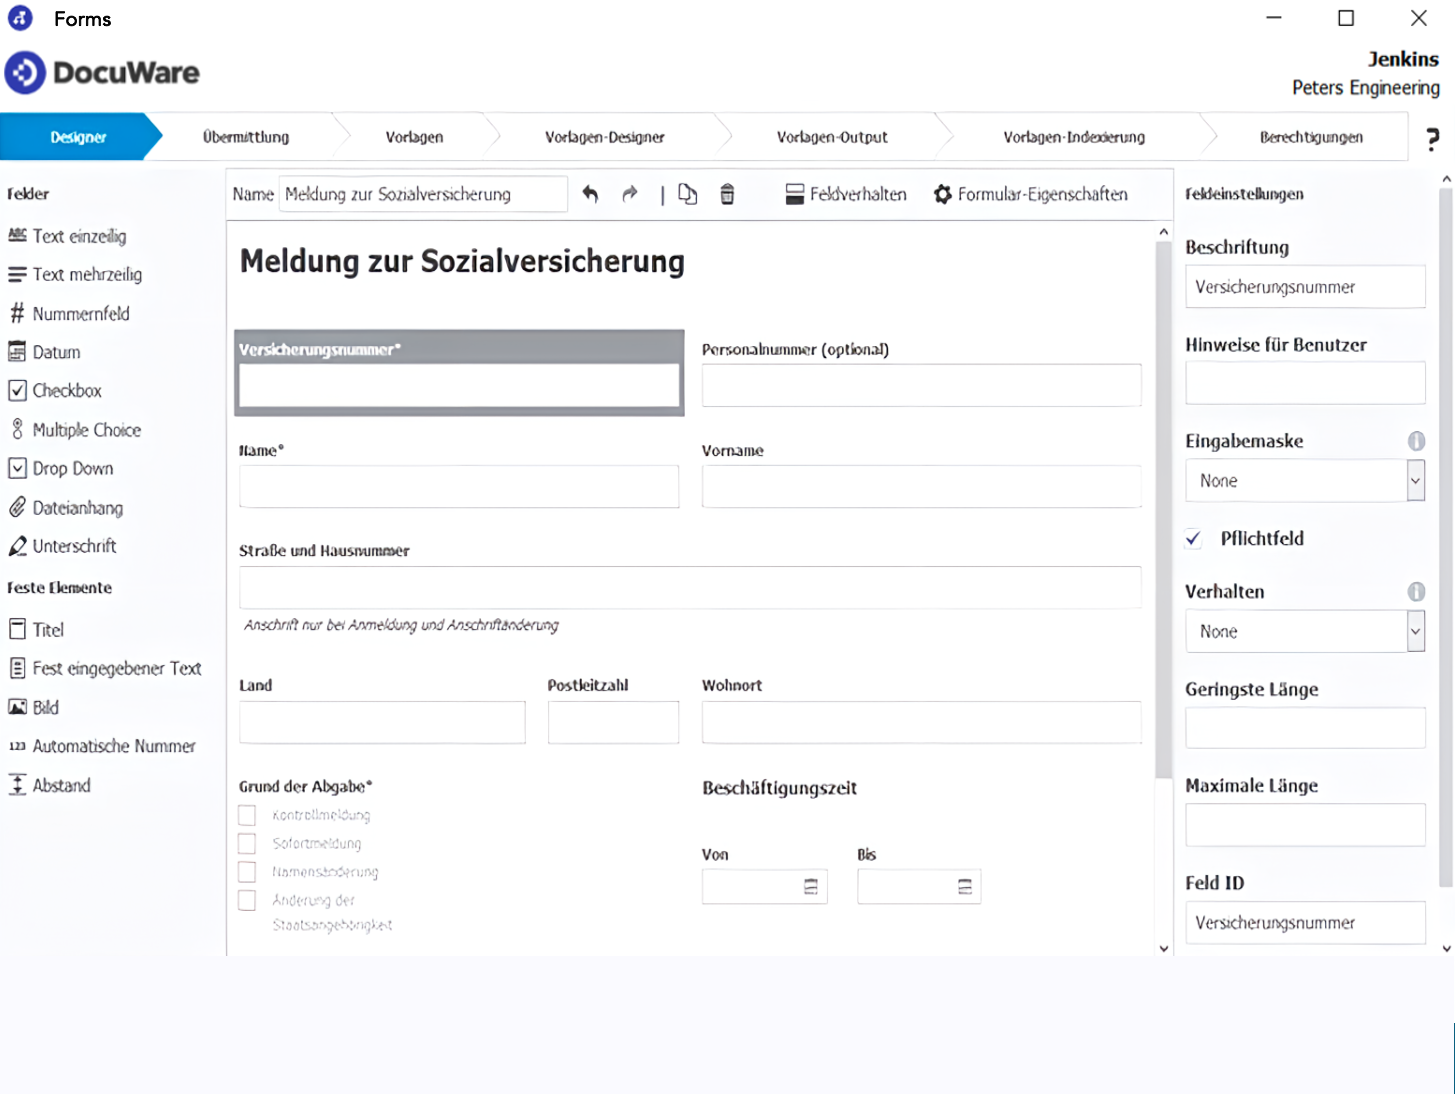This screenshot has height=1094, width=1455.
Task: Click the Verhalten info icon
Action: (x=1416, y=592)
